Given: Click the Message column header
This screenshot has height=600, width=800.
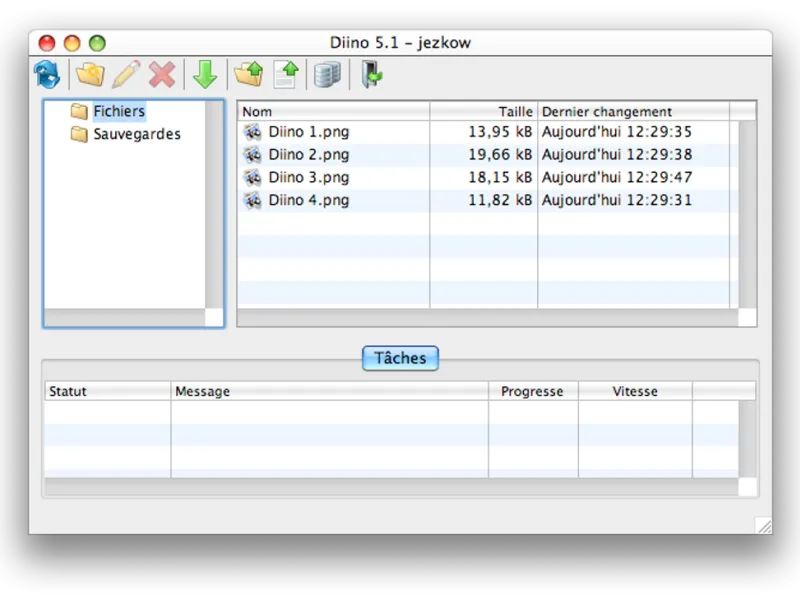Looking at the screenshot, I should click(330, 391).
